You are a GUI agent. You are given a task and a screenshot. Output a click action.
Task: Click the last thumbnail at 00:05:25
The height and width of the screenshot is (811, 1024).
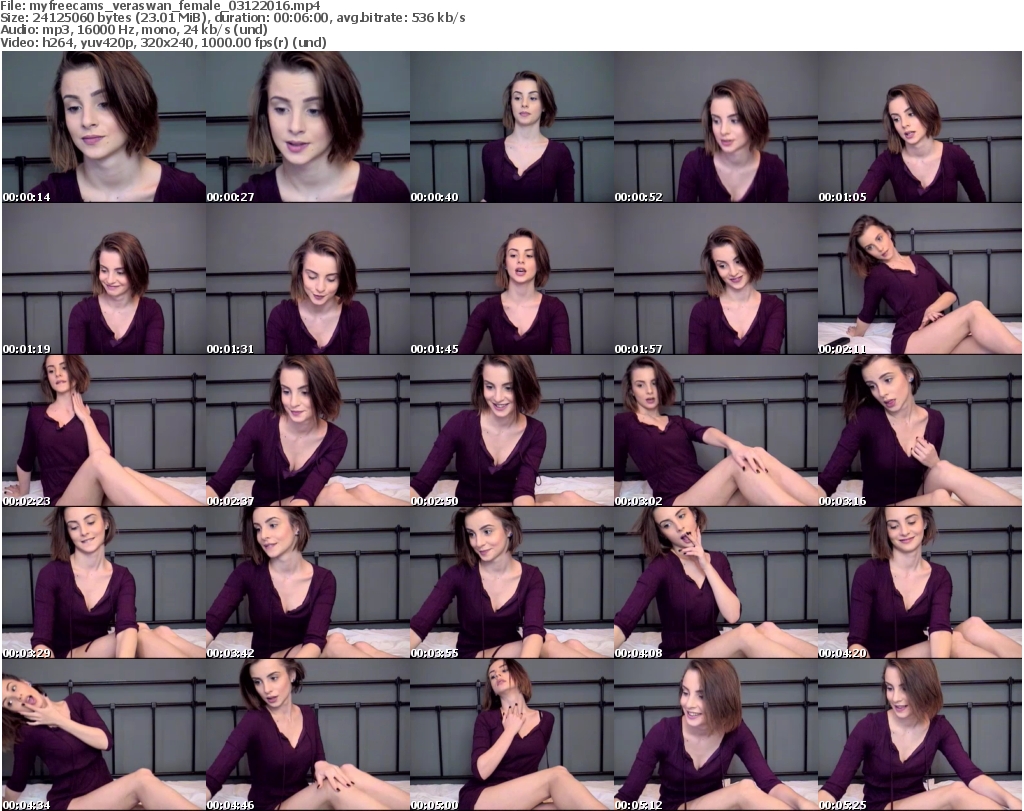tap(919, 734)
